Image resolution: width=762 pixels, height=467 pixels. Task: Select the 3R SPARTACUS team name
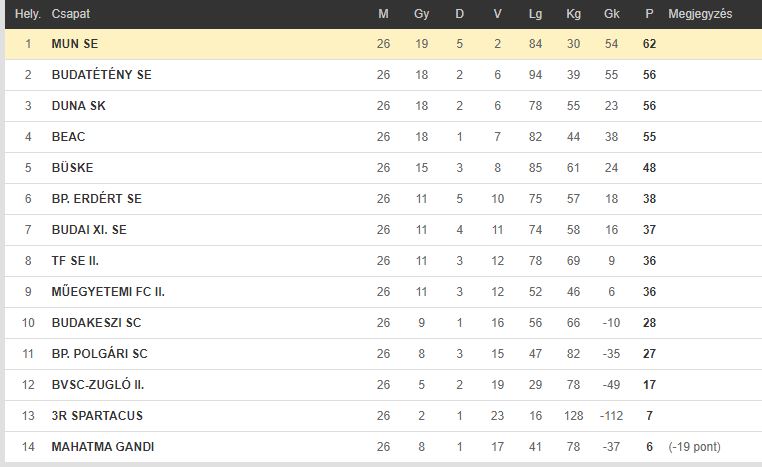(x=97, y=416)
